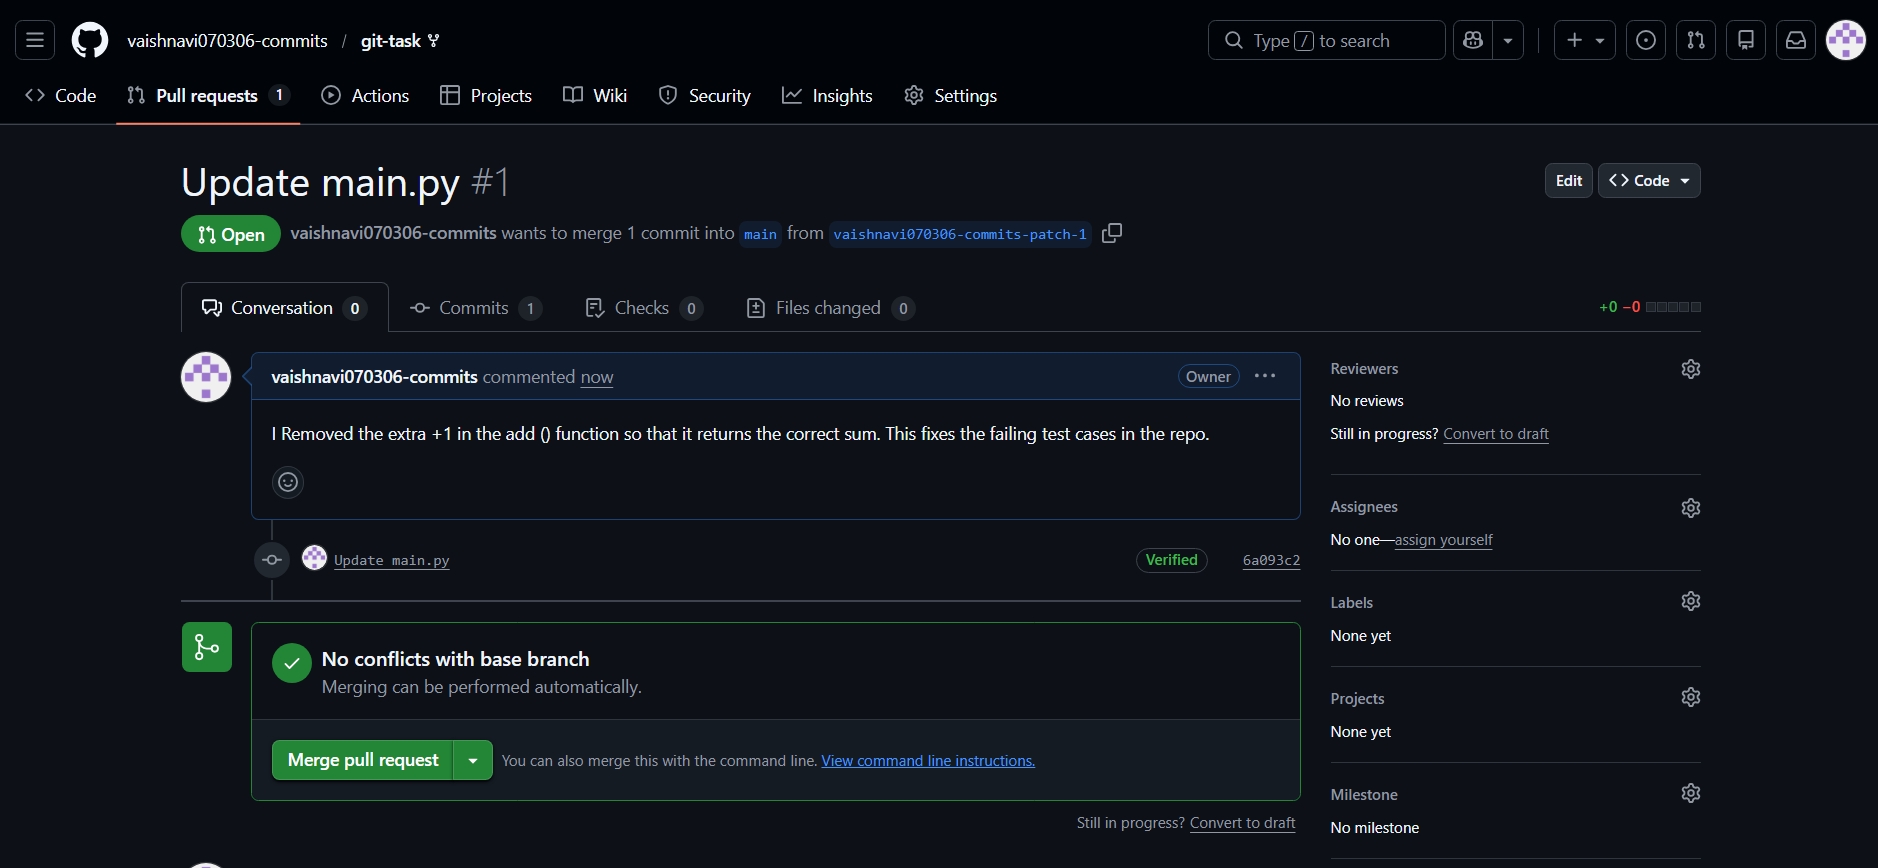
Task: Click Convert to draft under Reviewers
Action: tap(1496, 434)
